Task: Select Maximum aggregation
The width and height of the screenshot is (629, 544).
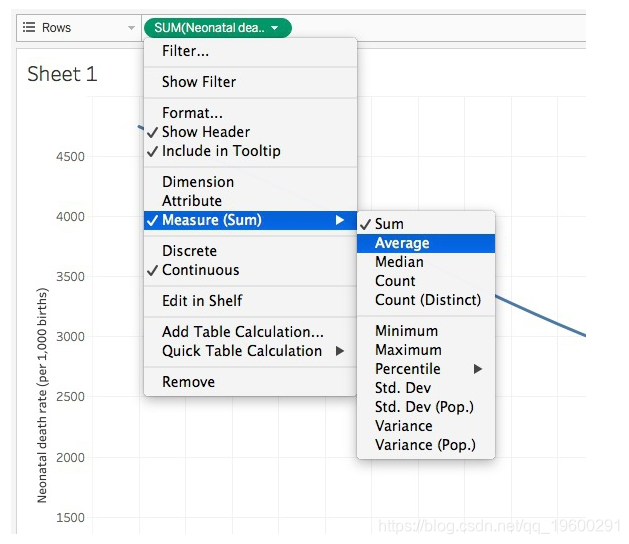Action: pos(426,350)
